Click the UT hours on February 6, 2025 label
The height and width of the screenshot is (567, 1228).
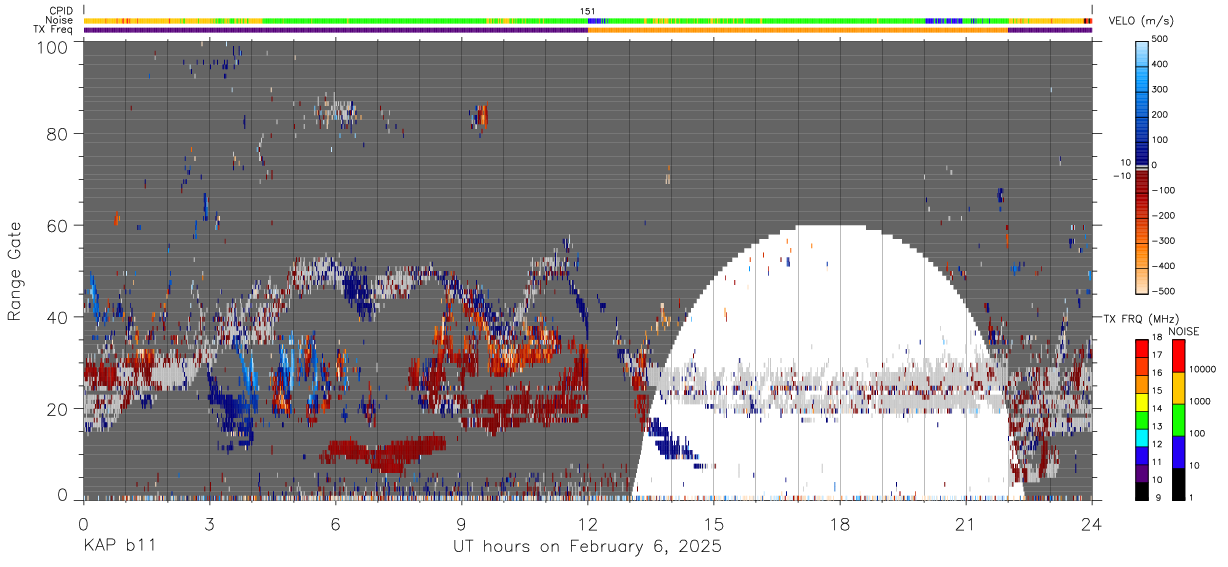(x=587, y=547)
